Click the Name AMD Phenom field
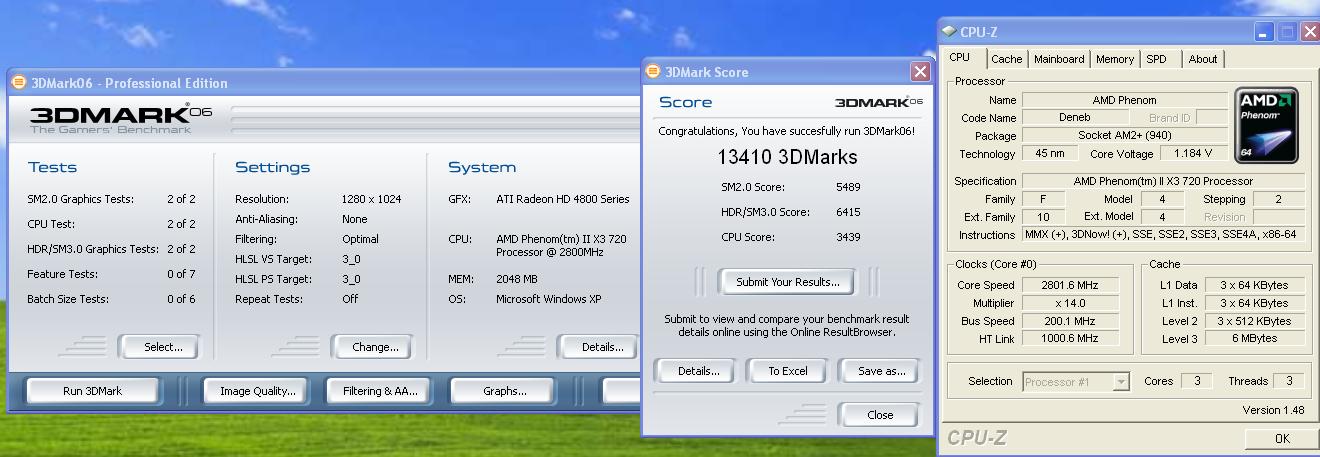 pyautogui.click(x=1124, y=100)
